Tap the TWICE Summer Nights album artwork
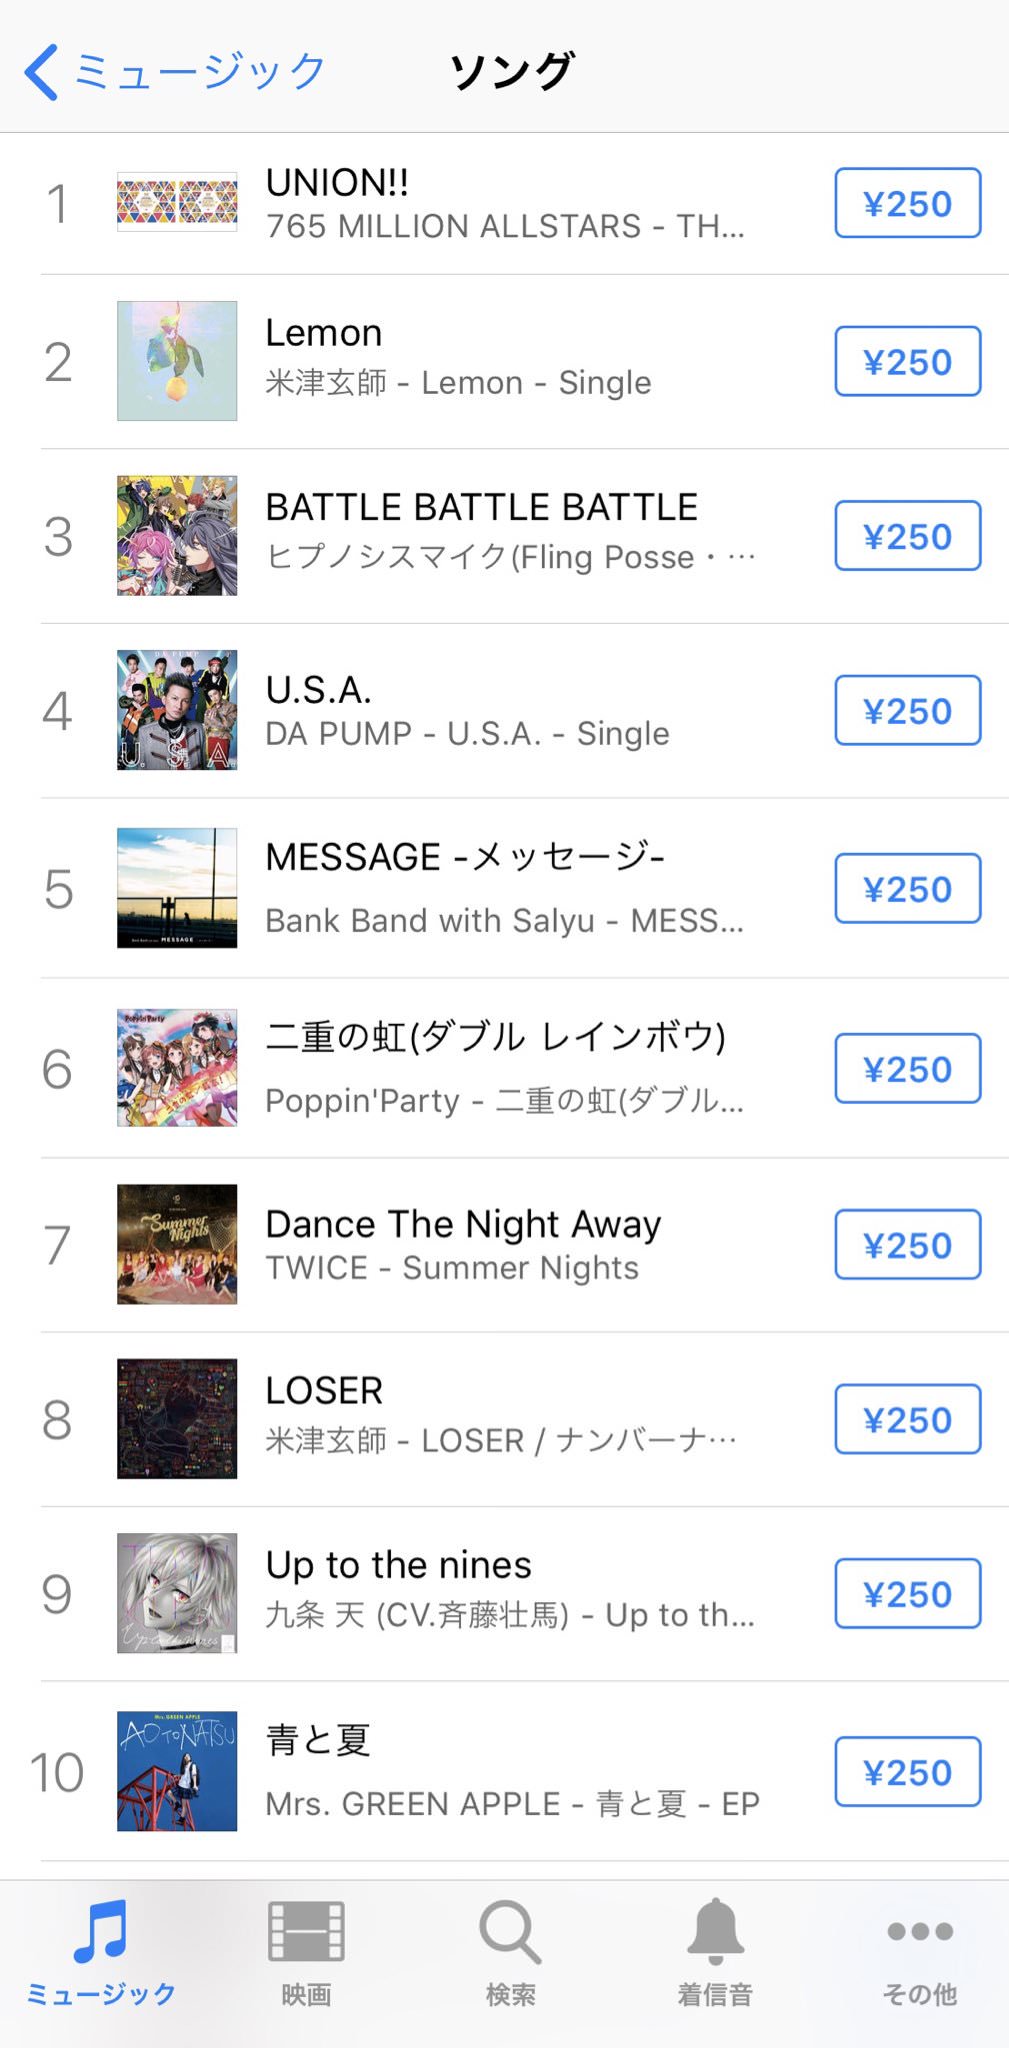 pos(177,1245)
